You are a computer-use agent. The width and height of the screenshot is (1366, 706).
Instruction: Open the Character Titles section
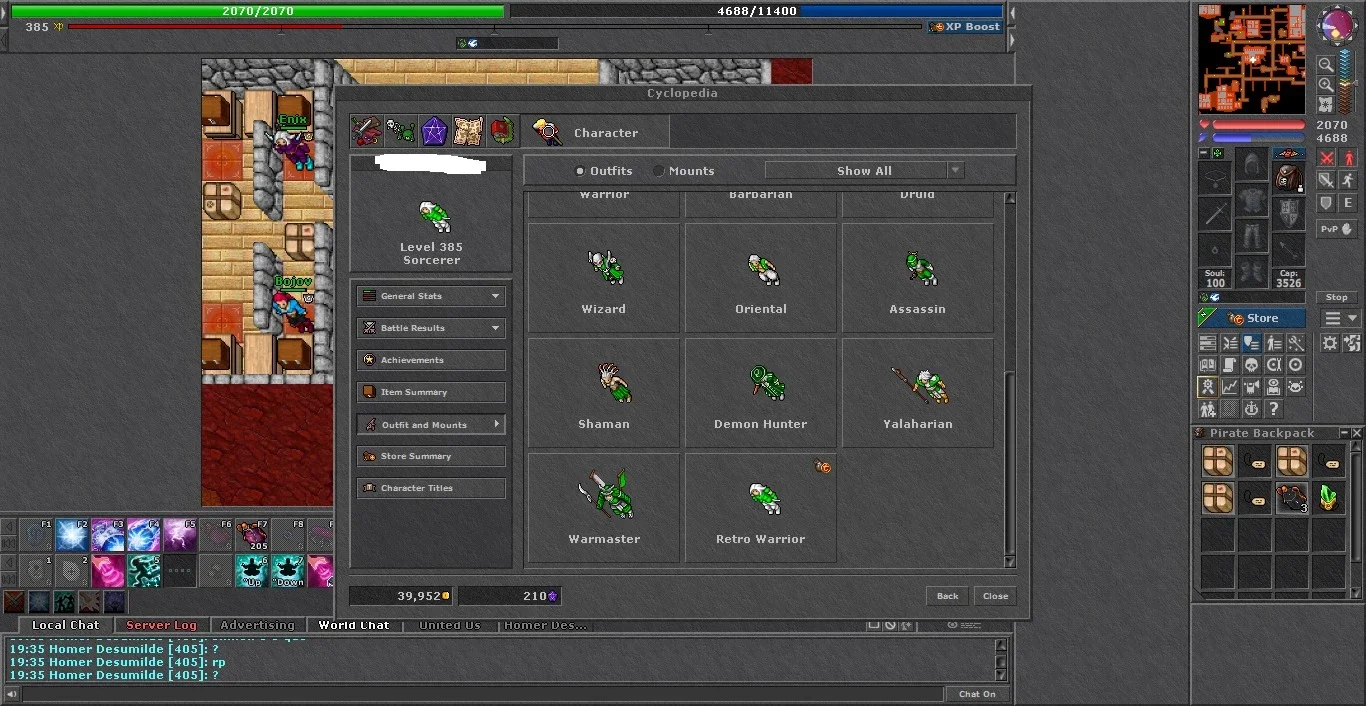pyautogui.click(x=431, y=488)
